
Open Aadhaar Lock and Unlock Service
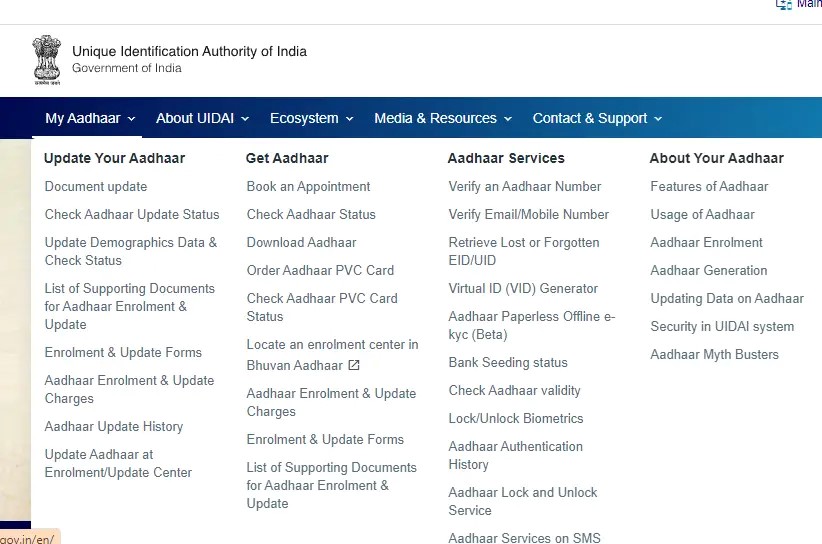[x=523, y=501]
